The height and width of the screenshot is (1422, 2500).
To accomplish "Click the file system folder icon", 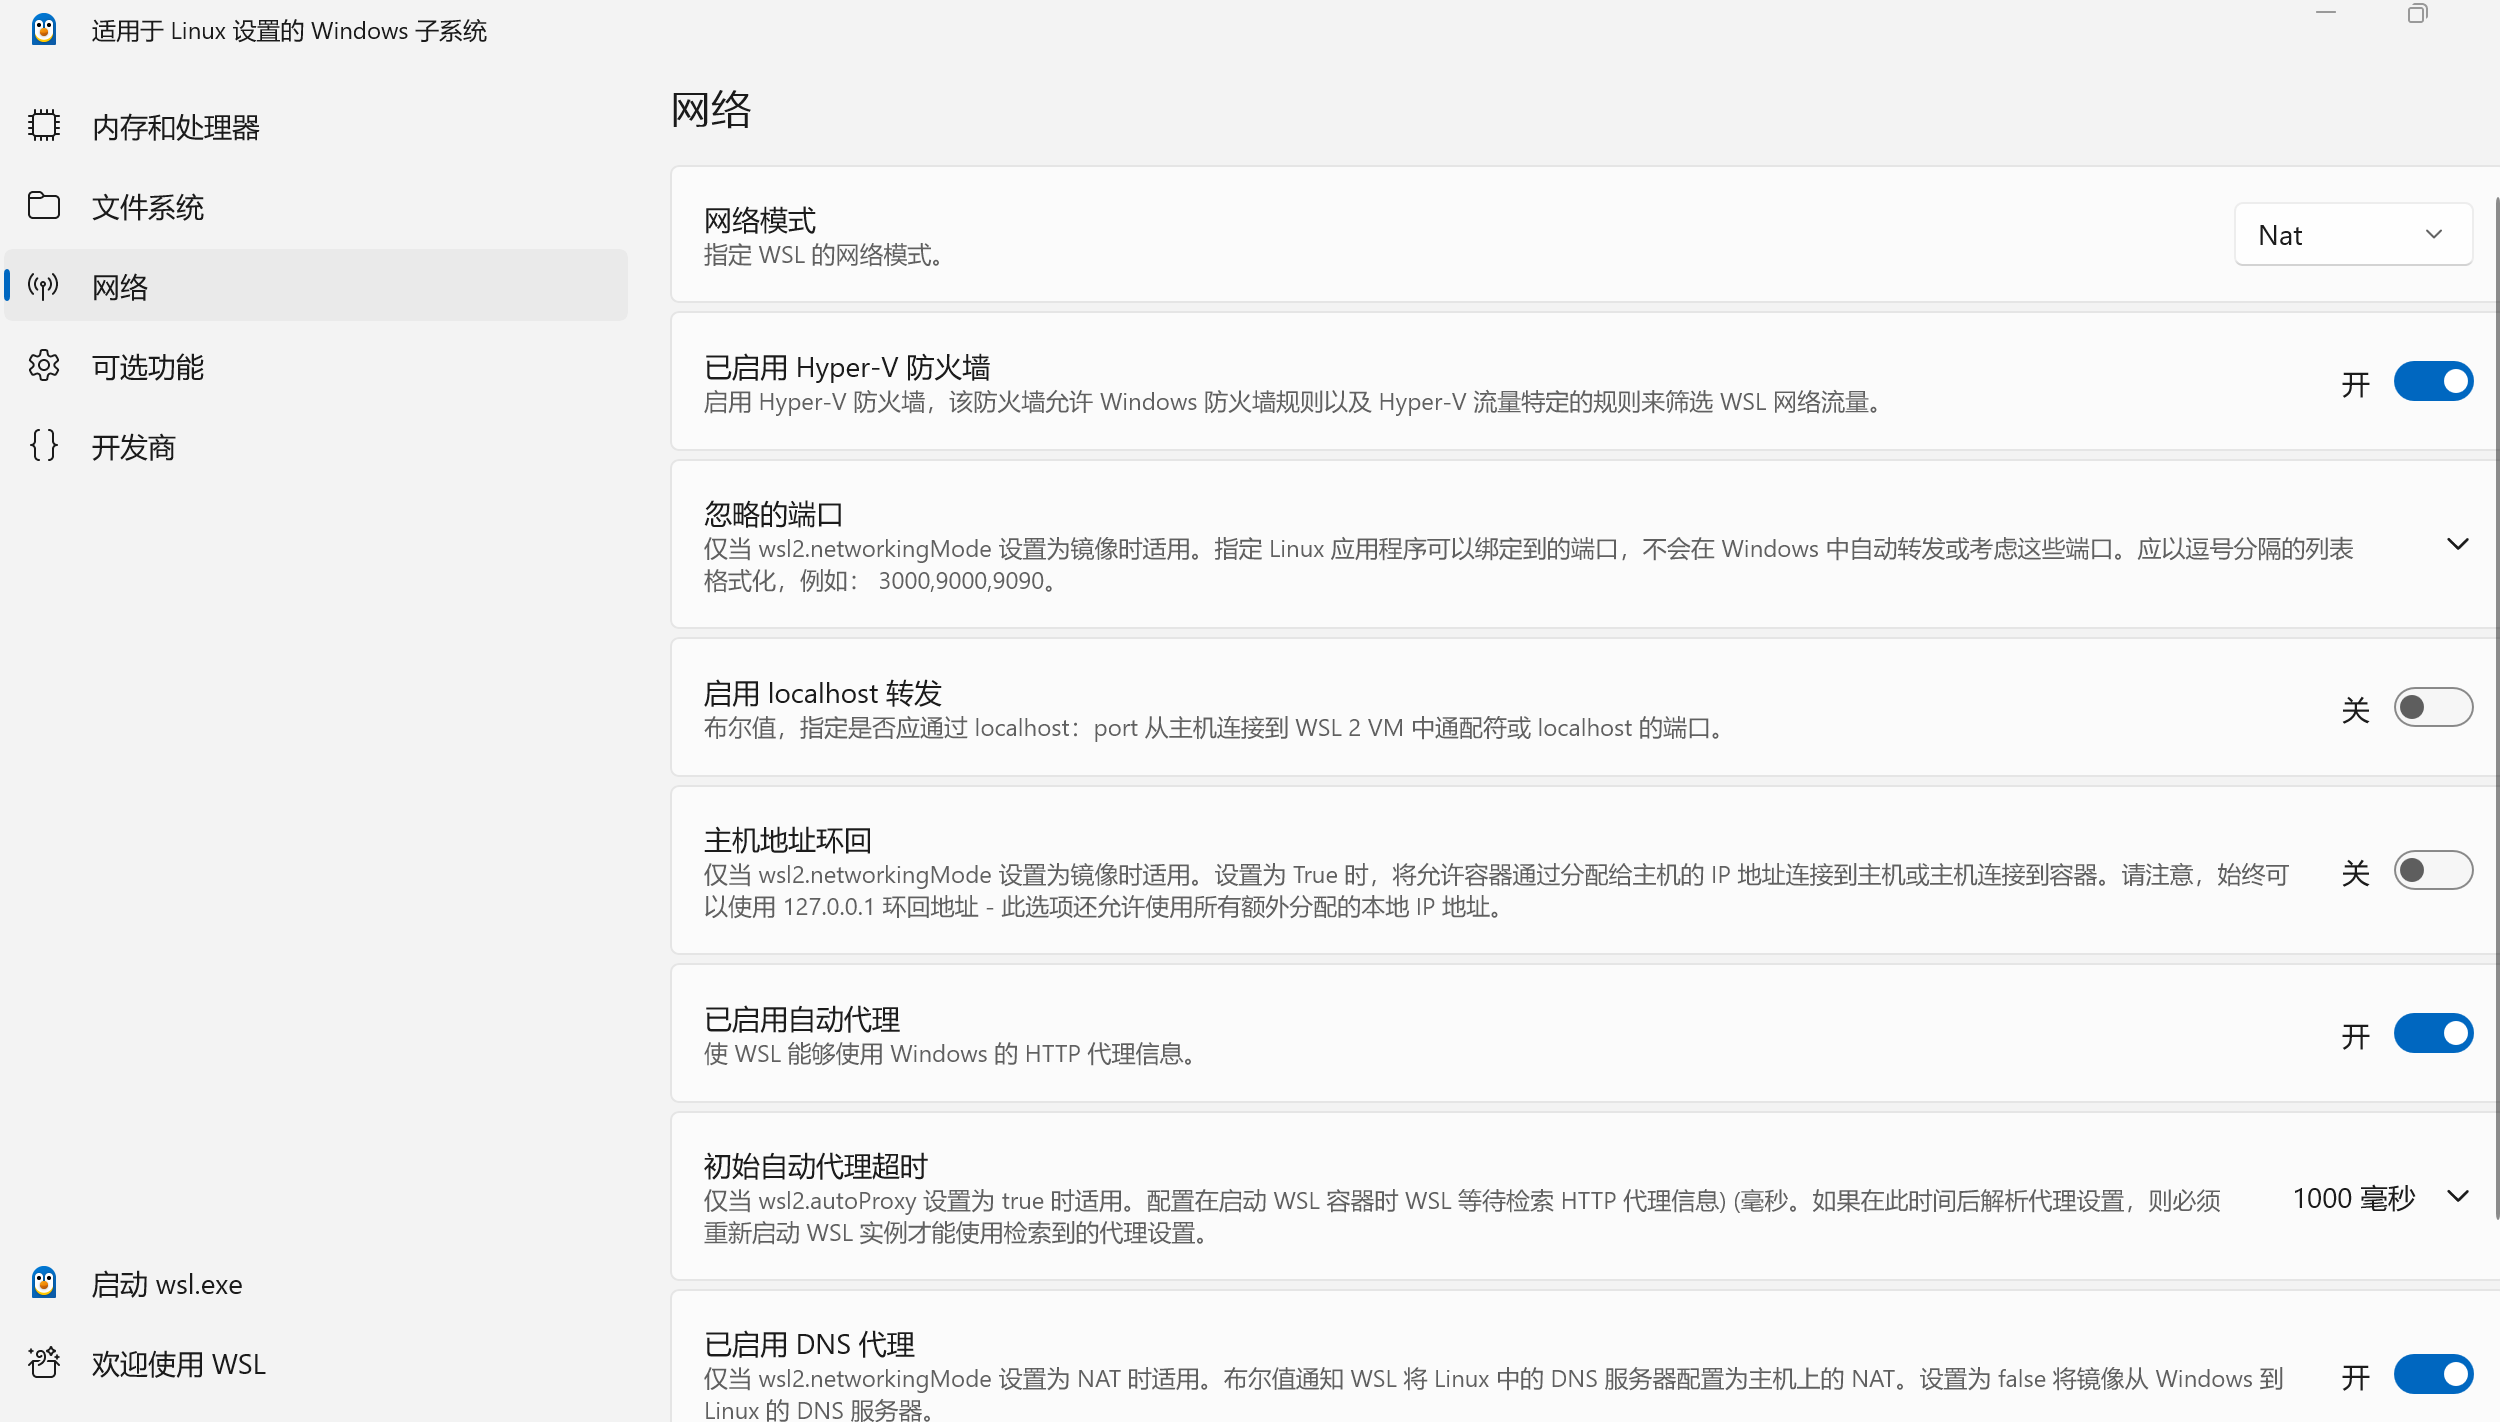I will [44, 206].
